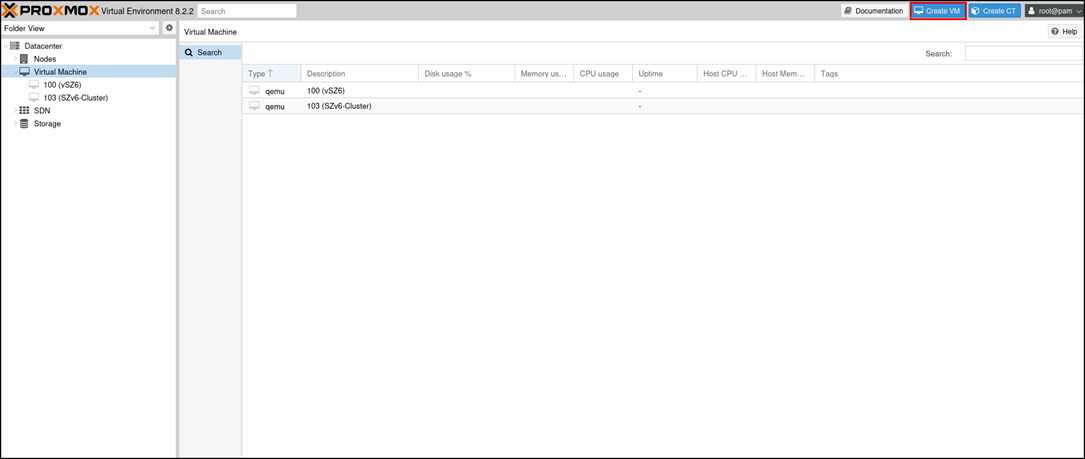Click the Proxmox logo
This screenshot has height=459, width=1085.
(51, 10)
